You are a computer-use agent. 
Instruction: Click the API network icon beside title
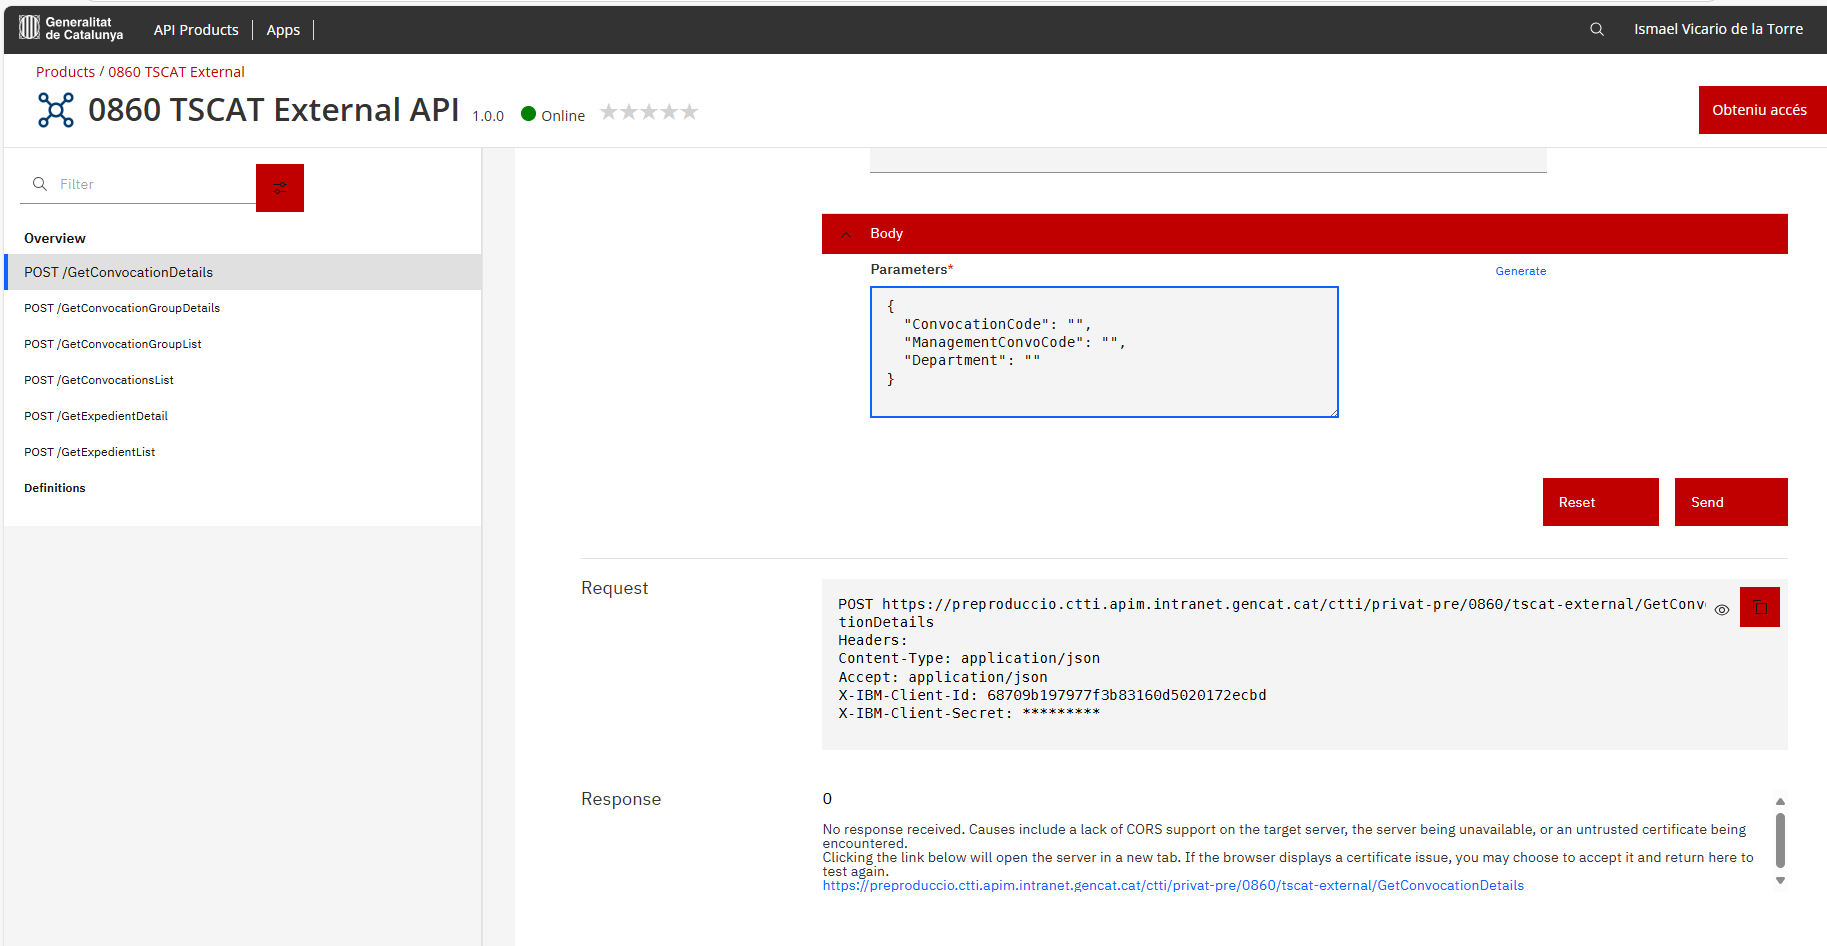56,110
